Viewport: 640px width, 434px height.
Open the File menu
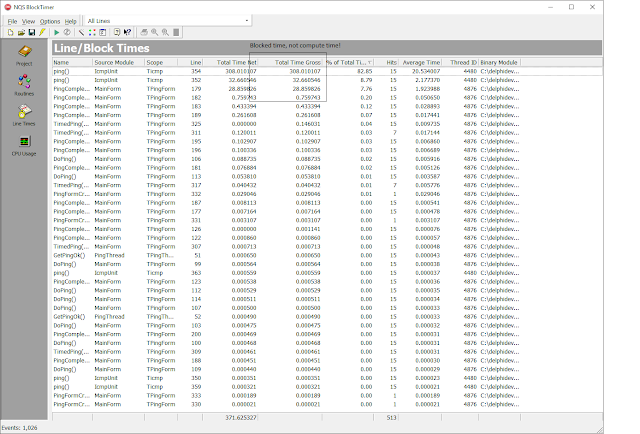point(12,21)
